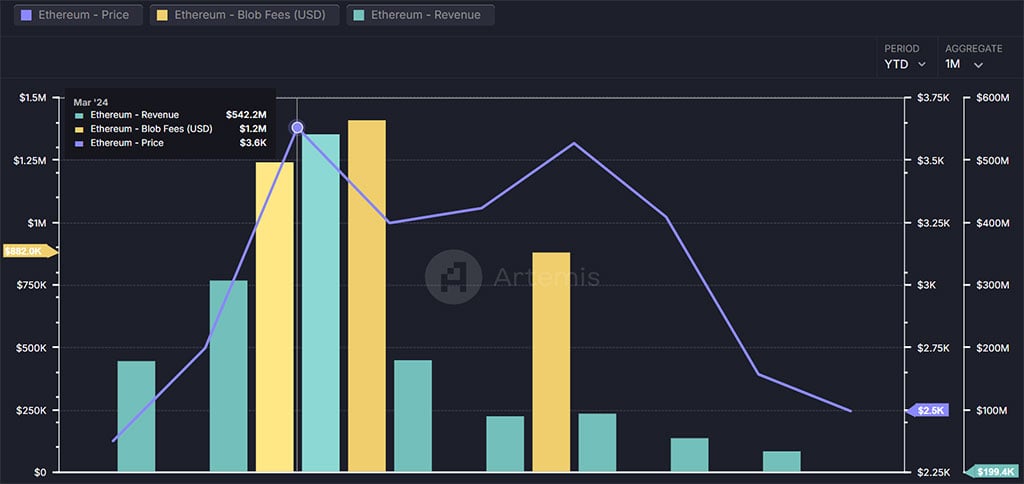The height and width of the screenshot is (484, 1024).
Task: Toggle the Ethereum - Price legend chip
Action: (x=78, y=15)
